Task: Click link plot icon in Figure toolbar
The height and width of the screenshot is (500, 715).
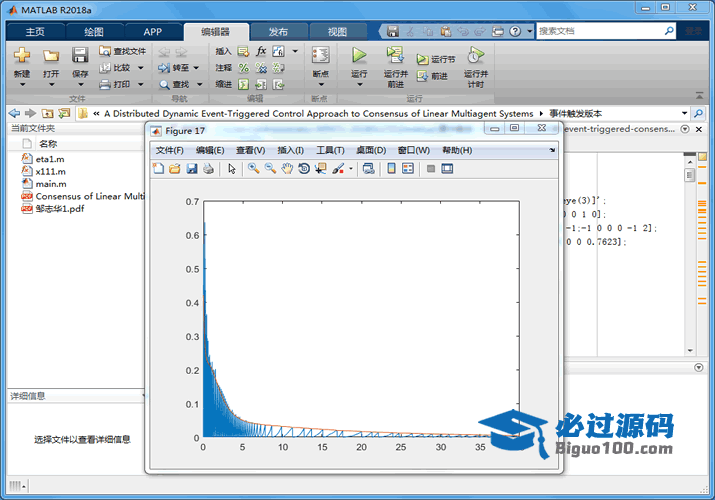Action: 368,169
